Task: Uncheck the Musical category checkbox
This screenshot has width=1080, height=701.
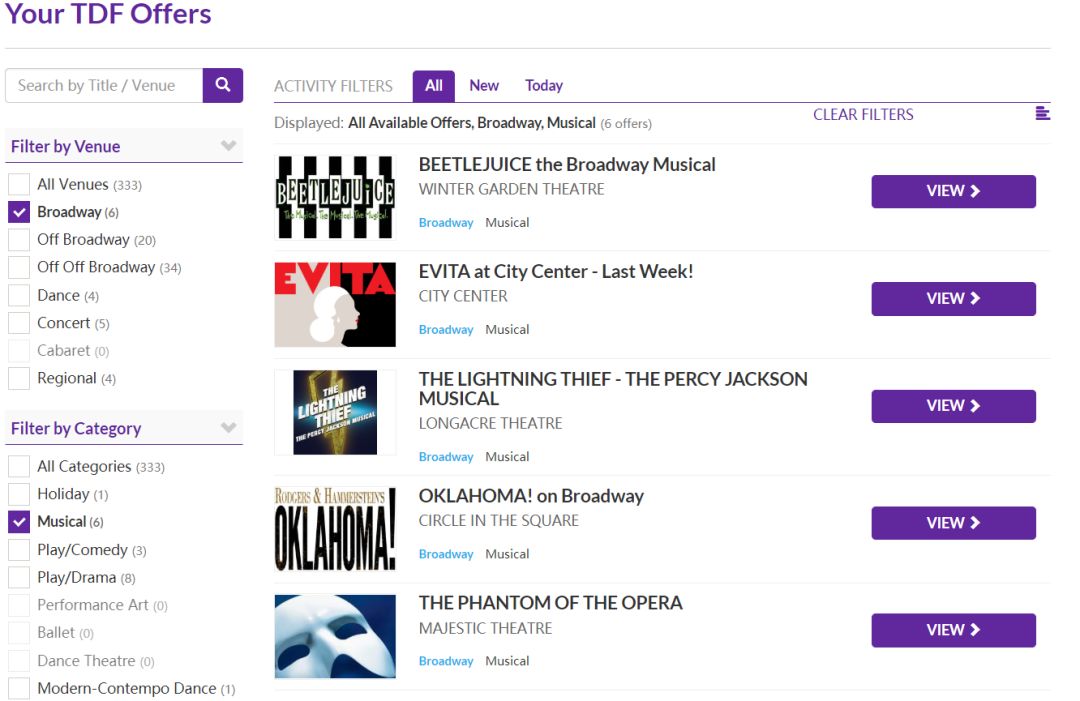Action: 19,521
